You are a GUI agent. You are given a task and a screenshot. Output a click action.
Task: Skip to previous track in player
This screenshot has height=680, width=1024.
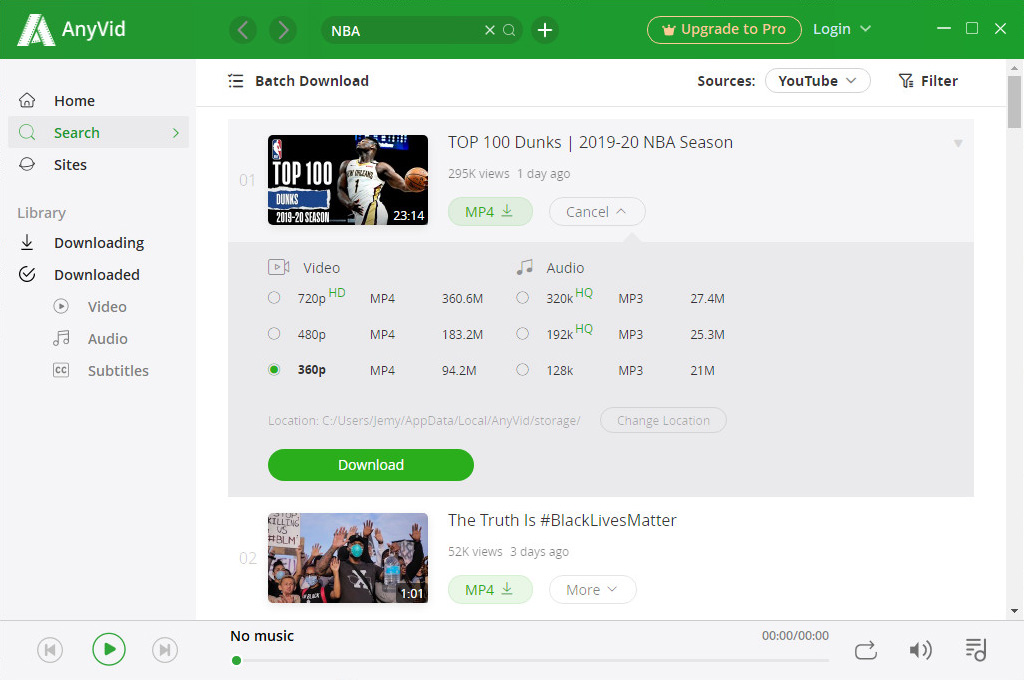pyautogui.click(x=50, y=650)
